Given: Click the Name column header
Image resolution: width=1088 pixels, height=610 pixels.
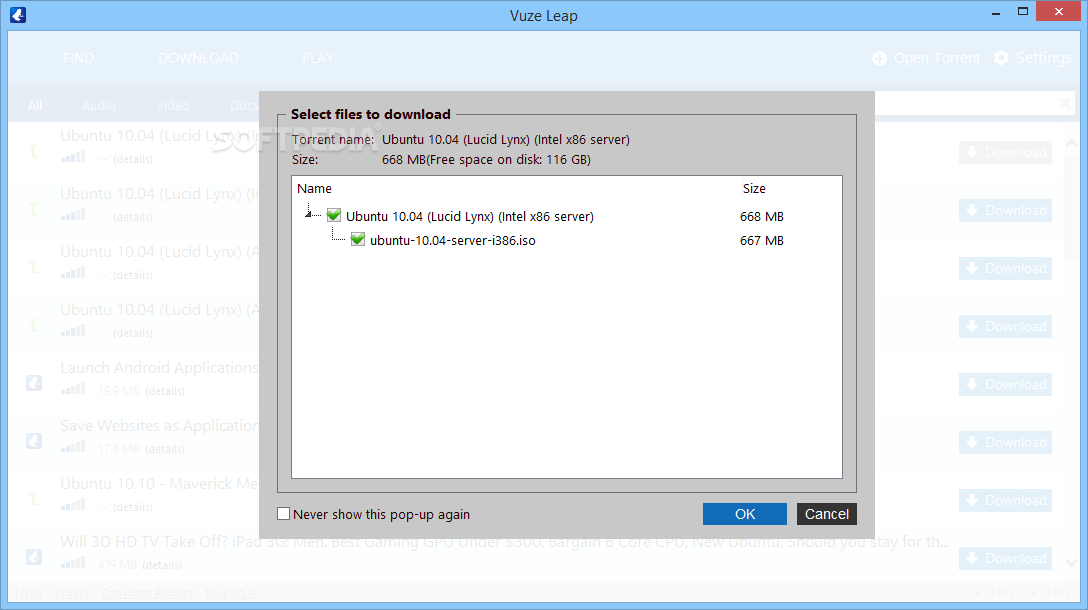Looking at the screenshot, I should point(314,189).
